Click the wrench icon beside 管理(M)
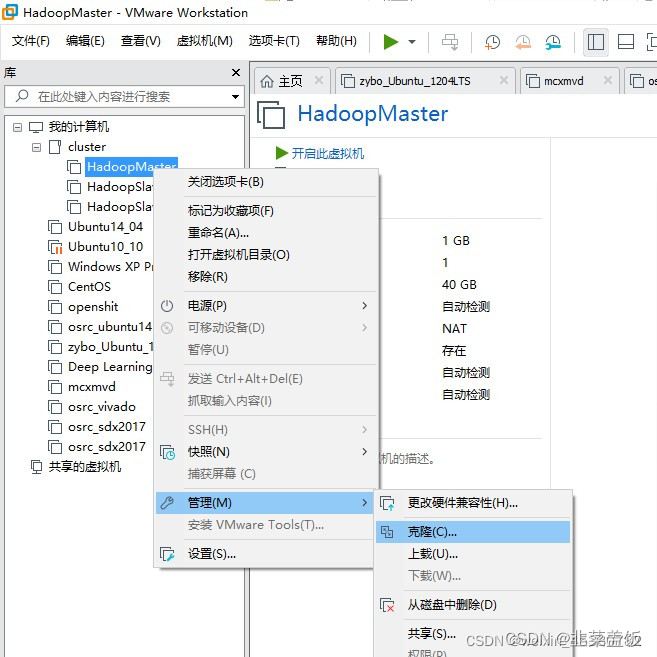Viewport: 657px width, 657px height. point(167,503)
